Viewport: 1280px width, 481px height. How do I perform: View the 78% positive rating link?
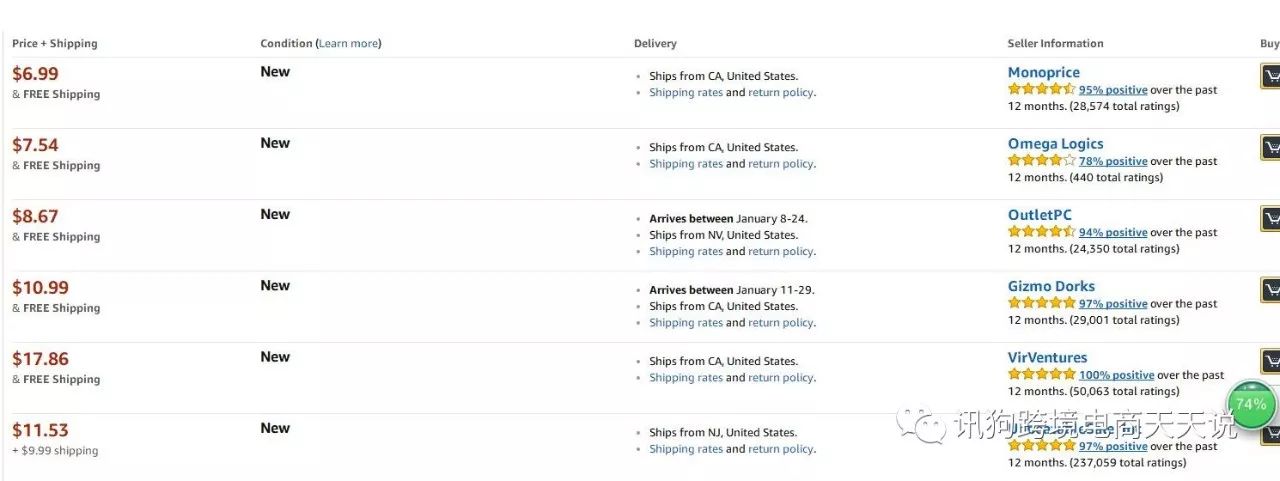point(1113,161)
